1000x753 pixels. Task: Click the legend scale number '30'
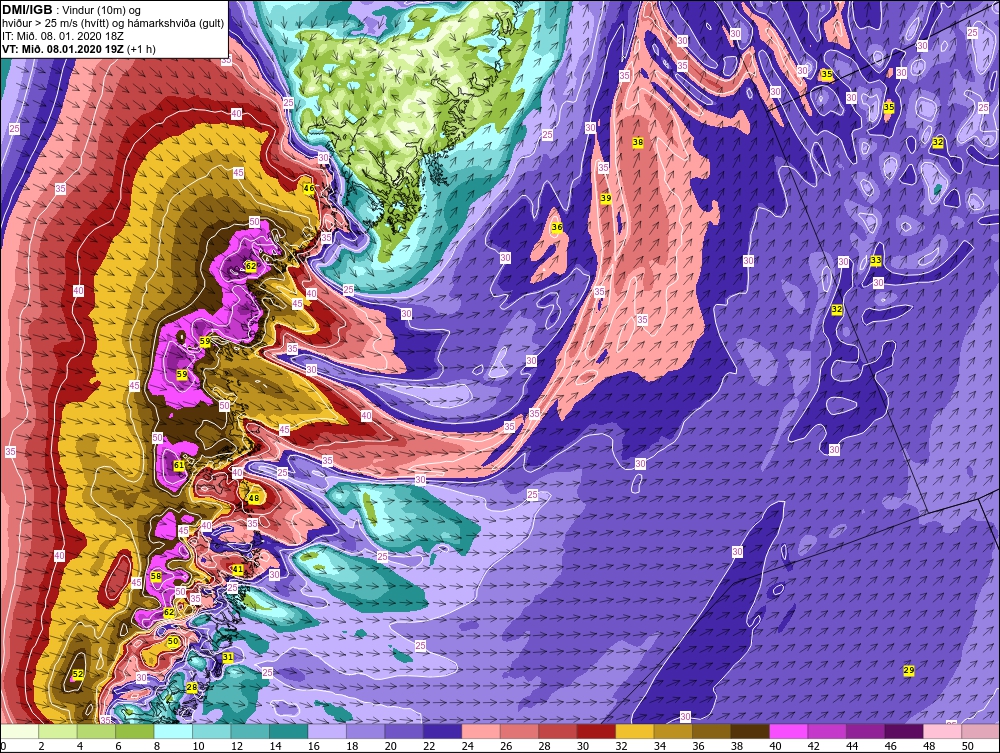tap(583, 746)
